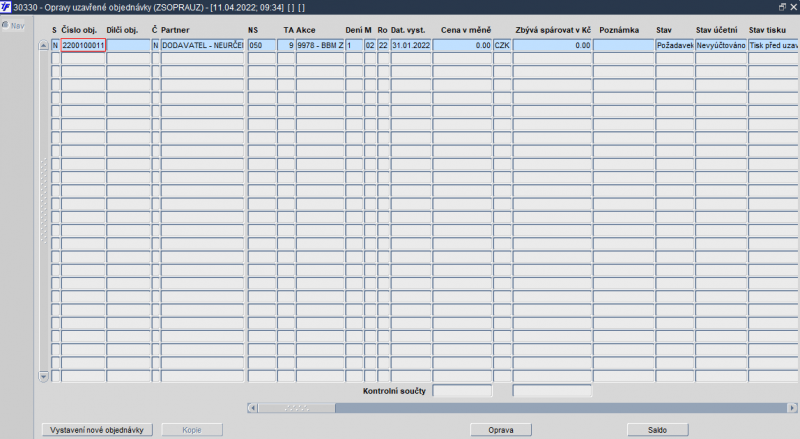800x439 pixels.
Task: Click the S column cell N in first row
Action: (55, 45)
